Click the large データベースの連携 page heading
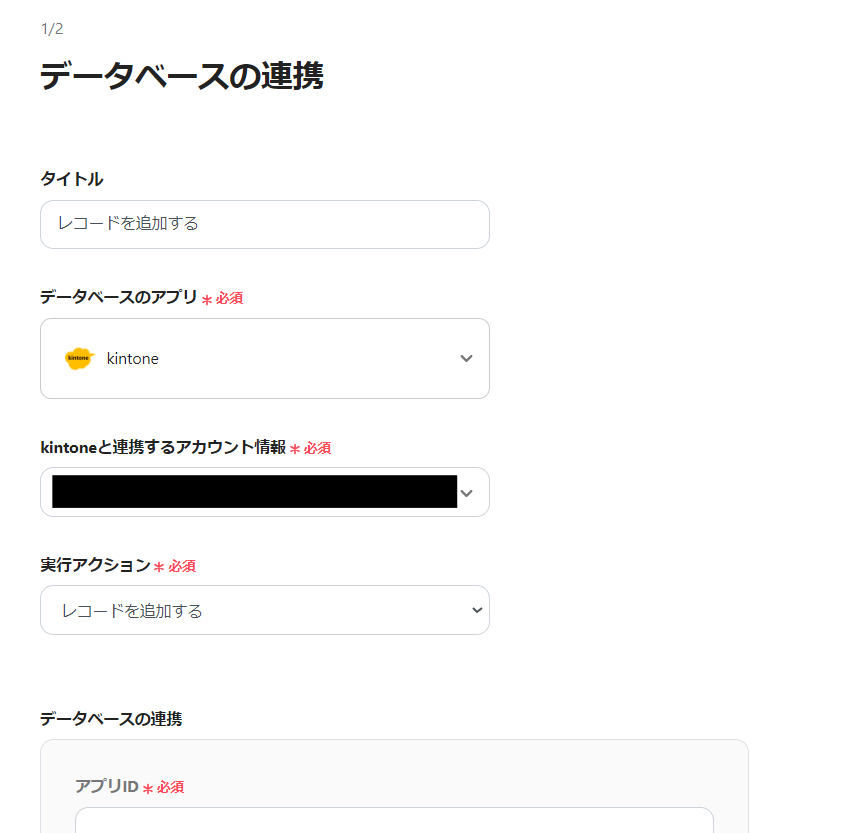853x833 pixels. tap(181, 76)
